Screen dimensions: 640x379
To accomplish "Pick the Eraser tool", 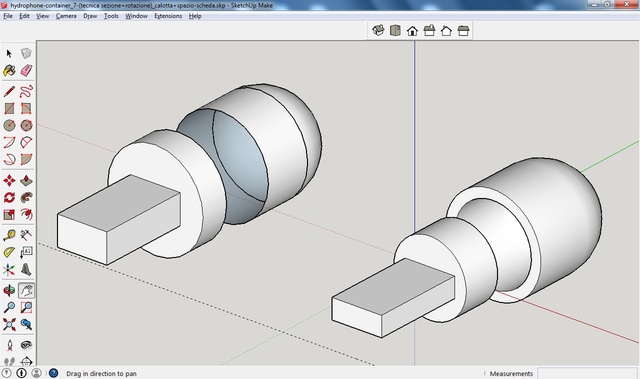I will pyautogui.click(x=26, y=70).
